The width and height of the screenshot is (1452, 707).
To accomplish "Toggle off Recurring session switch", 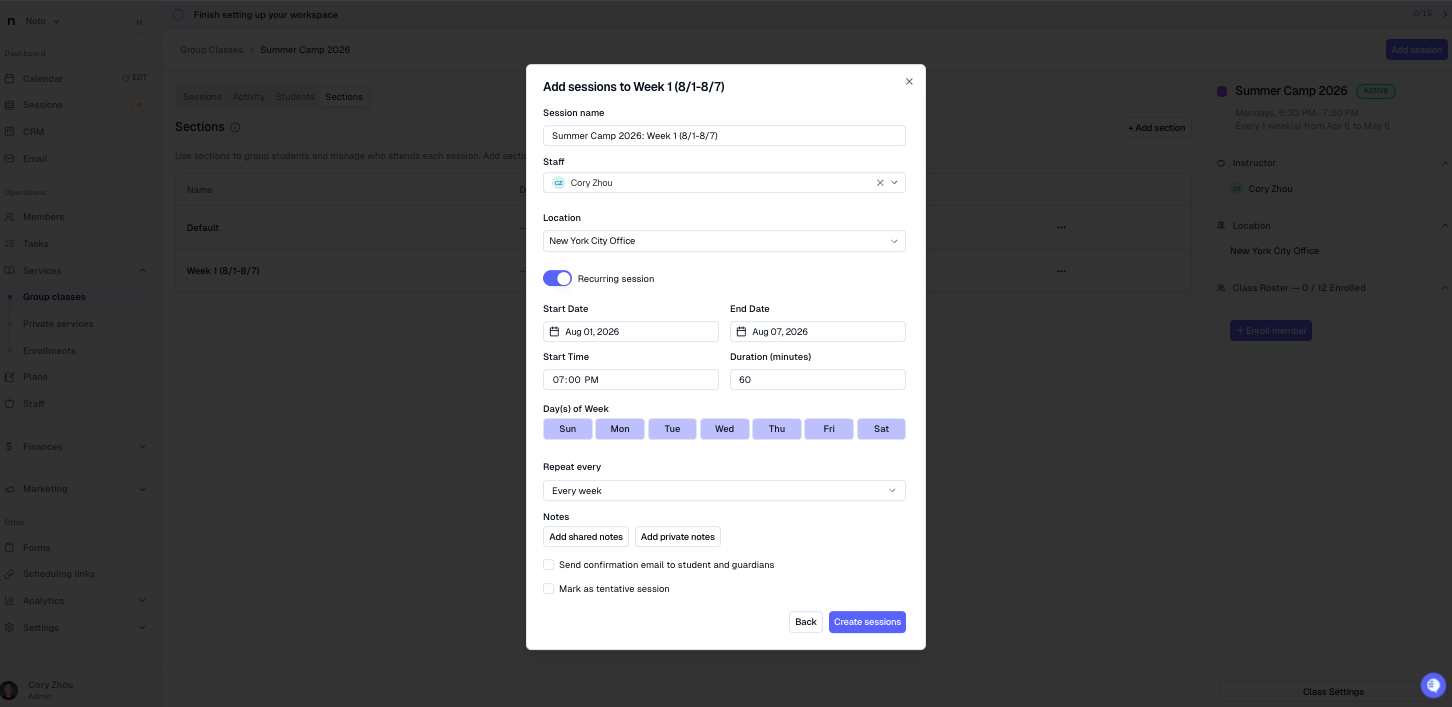I will [557, 278].
